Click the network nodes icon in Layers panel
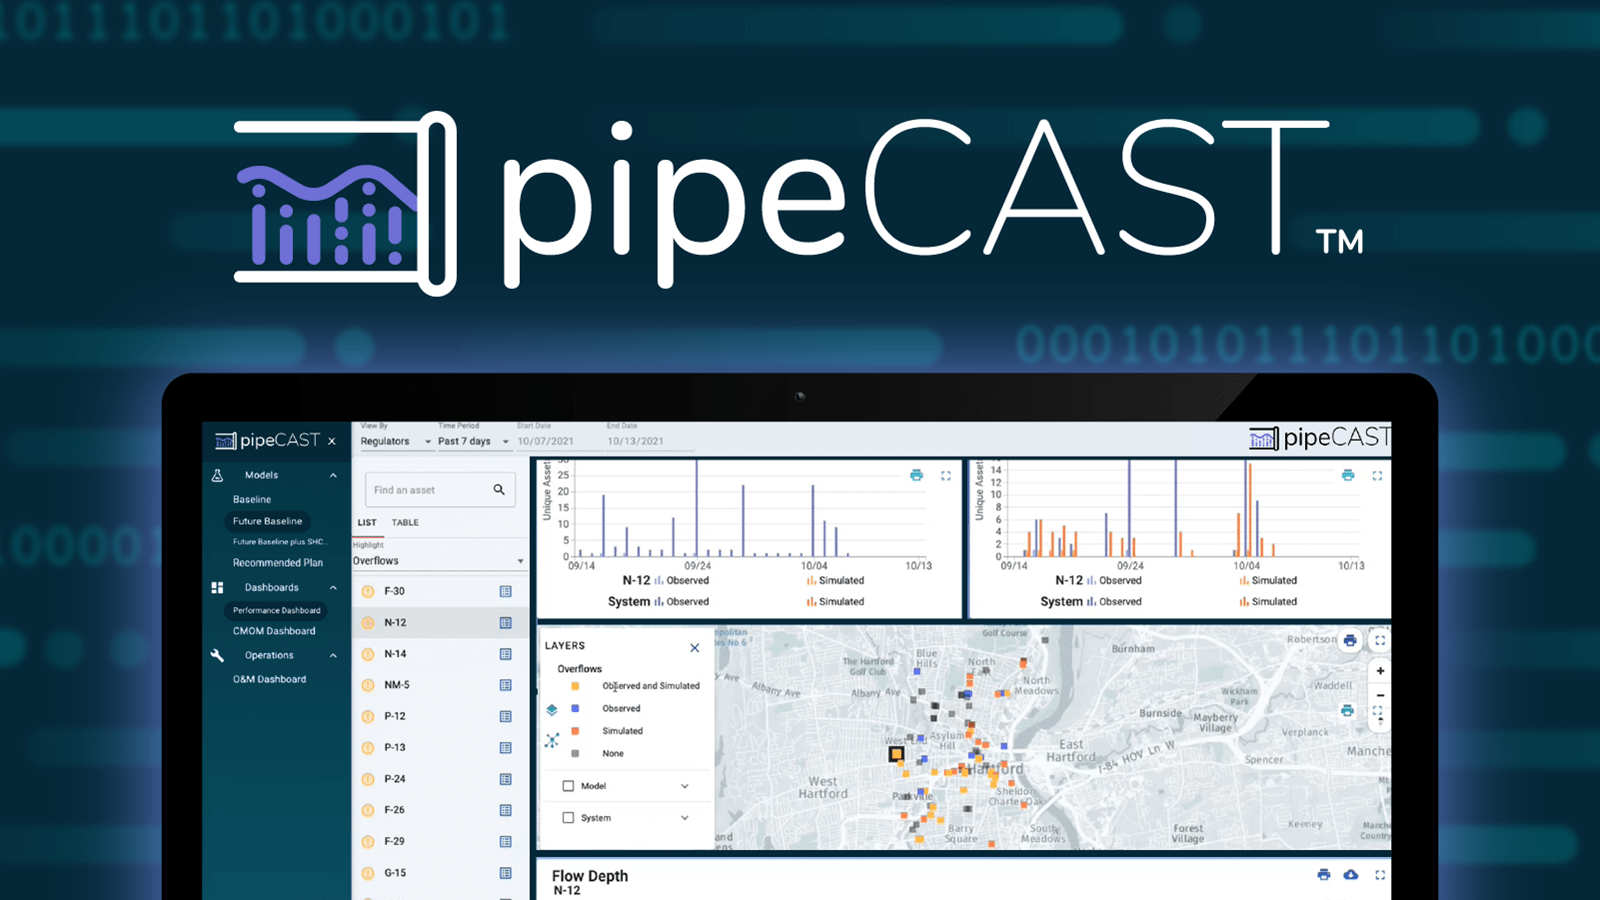This screenshot has width=1600, height=900. 552,741
